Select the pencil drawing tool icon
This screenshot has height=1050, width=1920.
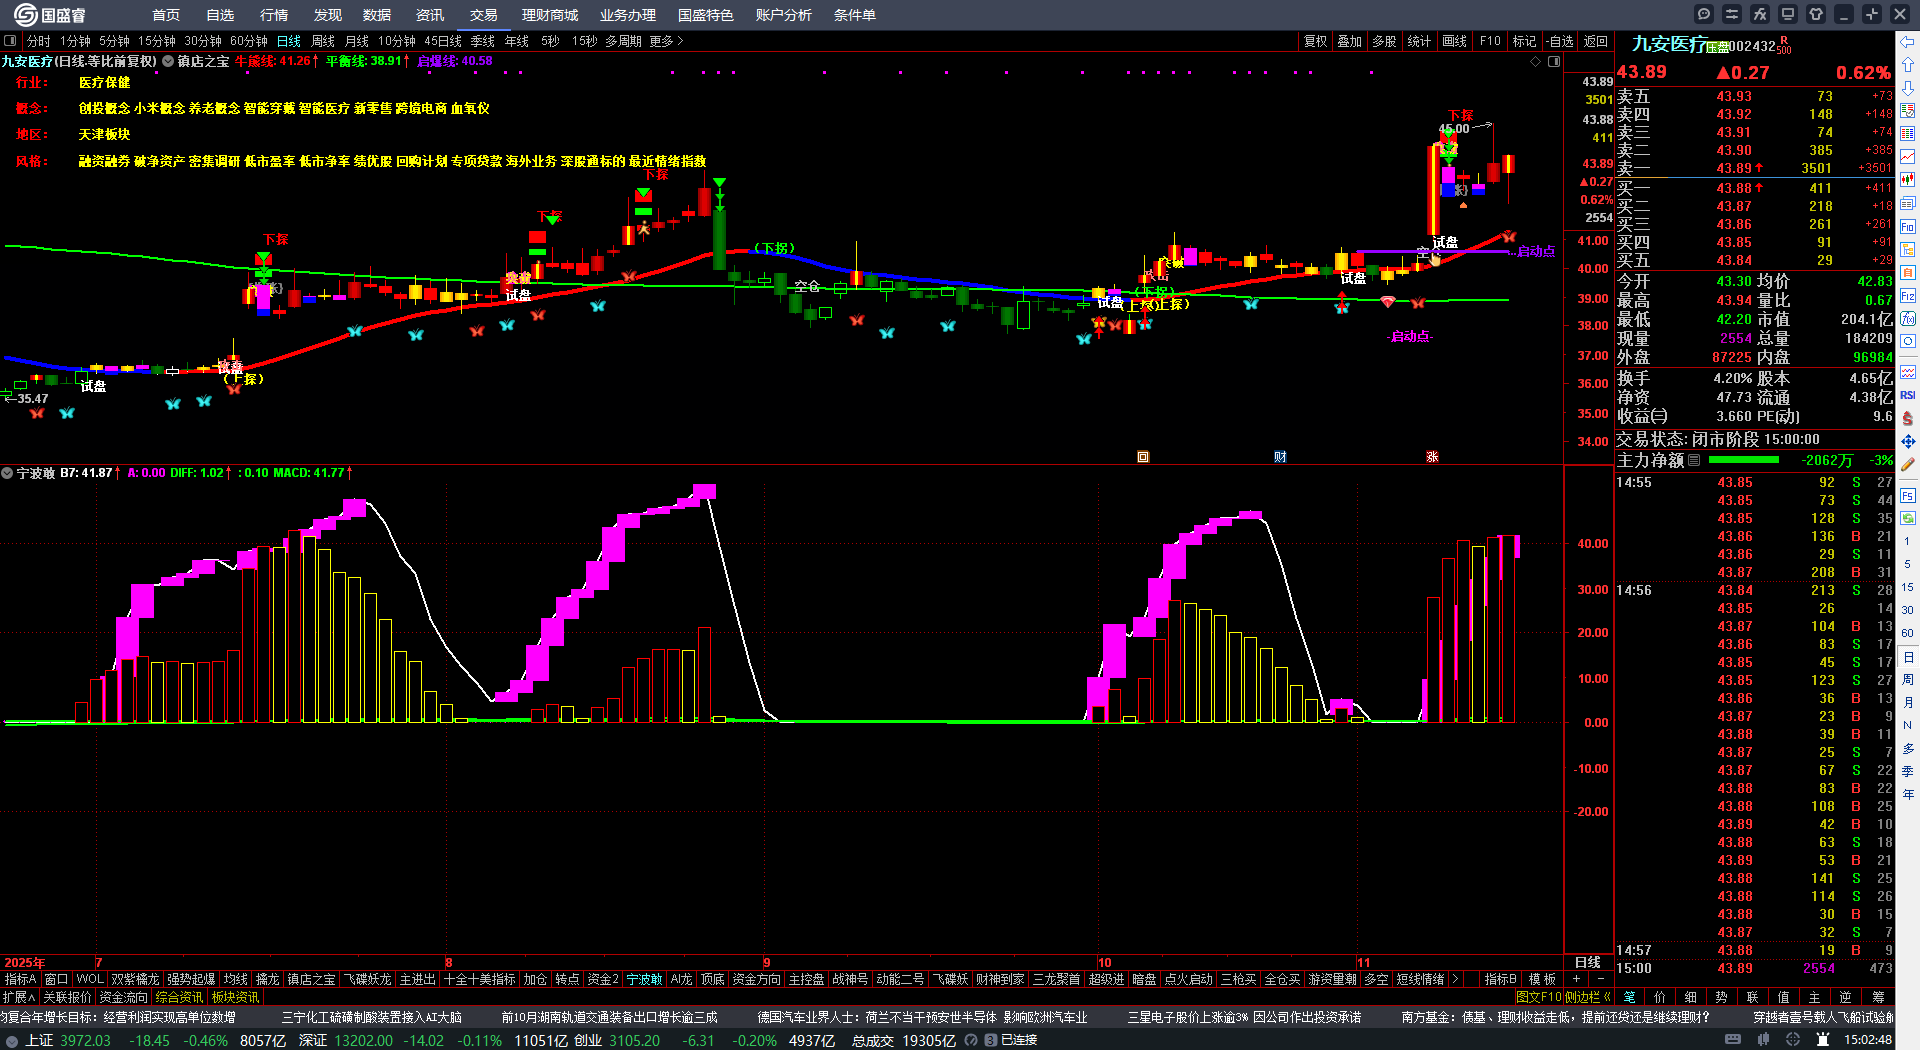pyautogui.click(x=1908, y=464)
